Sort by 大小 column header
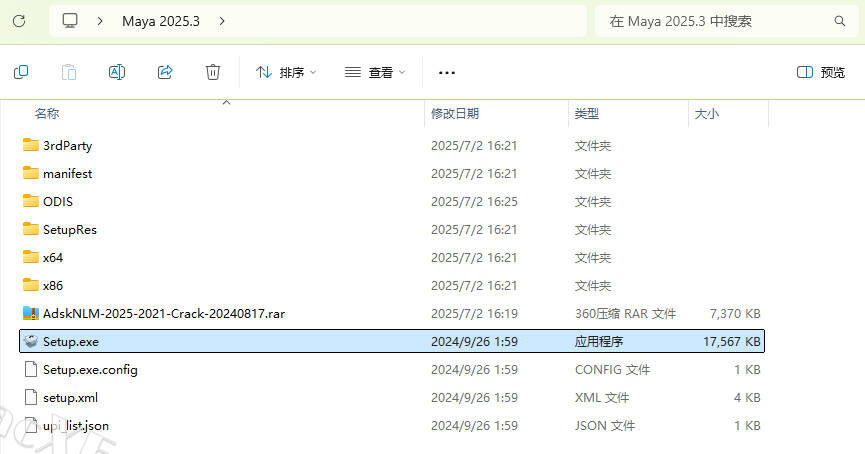The image size is (865, 454). (707, 114)
